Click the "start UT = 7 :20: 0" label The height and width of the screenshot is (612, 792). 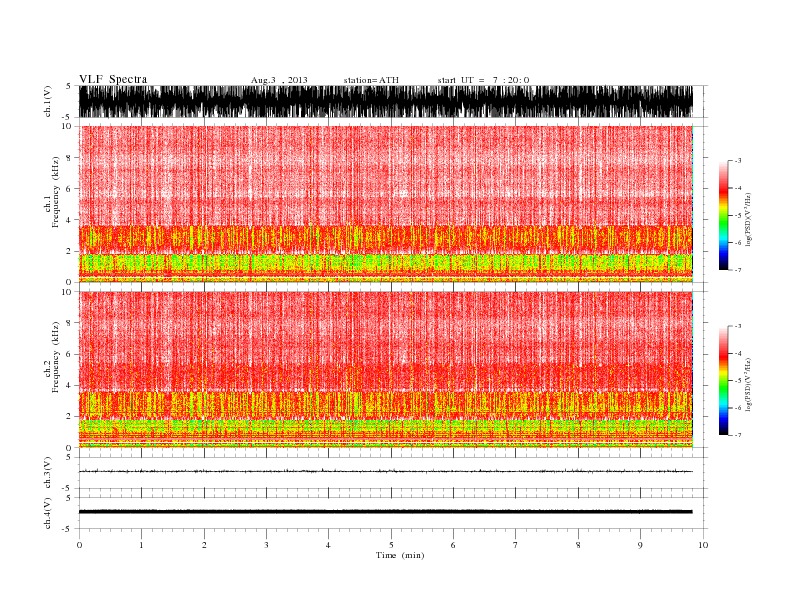point(483,80)
